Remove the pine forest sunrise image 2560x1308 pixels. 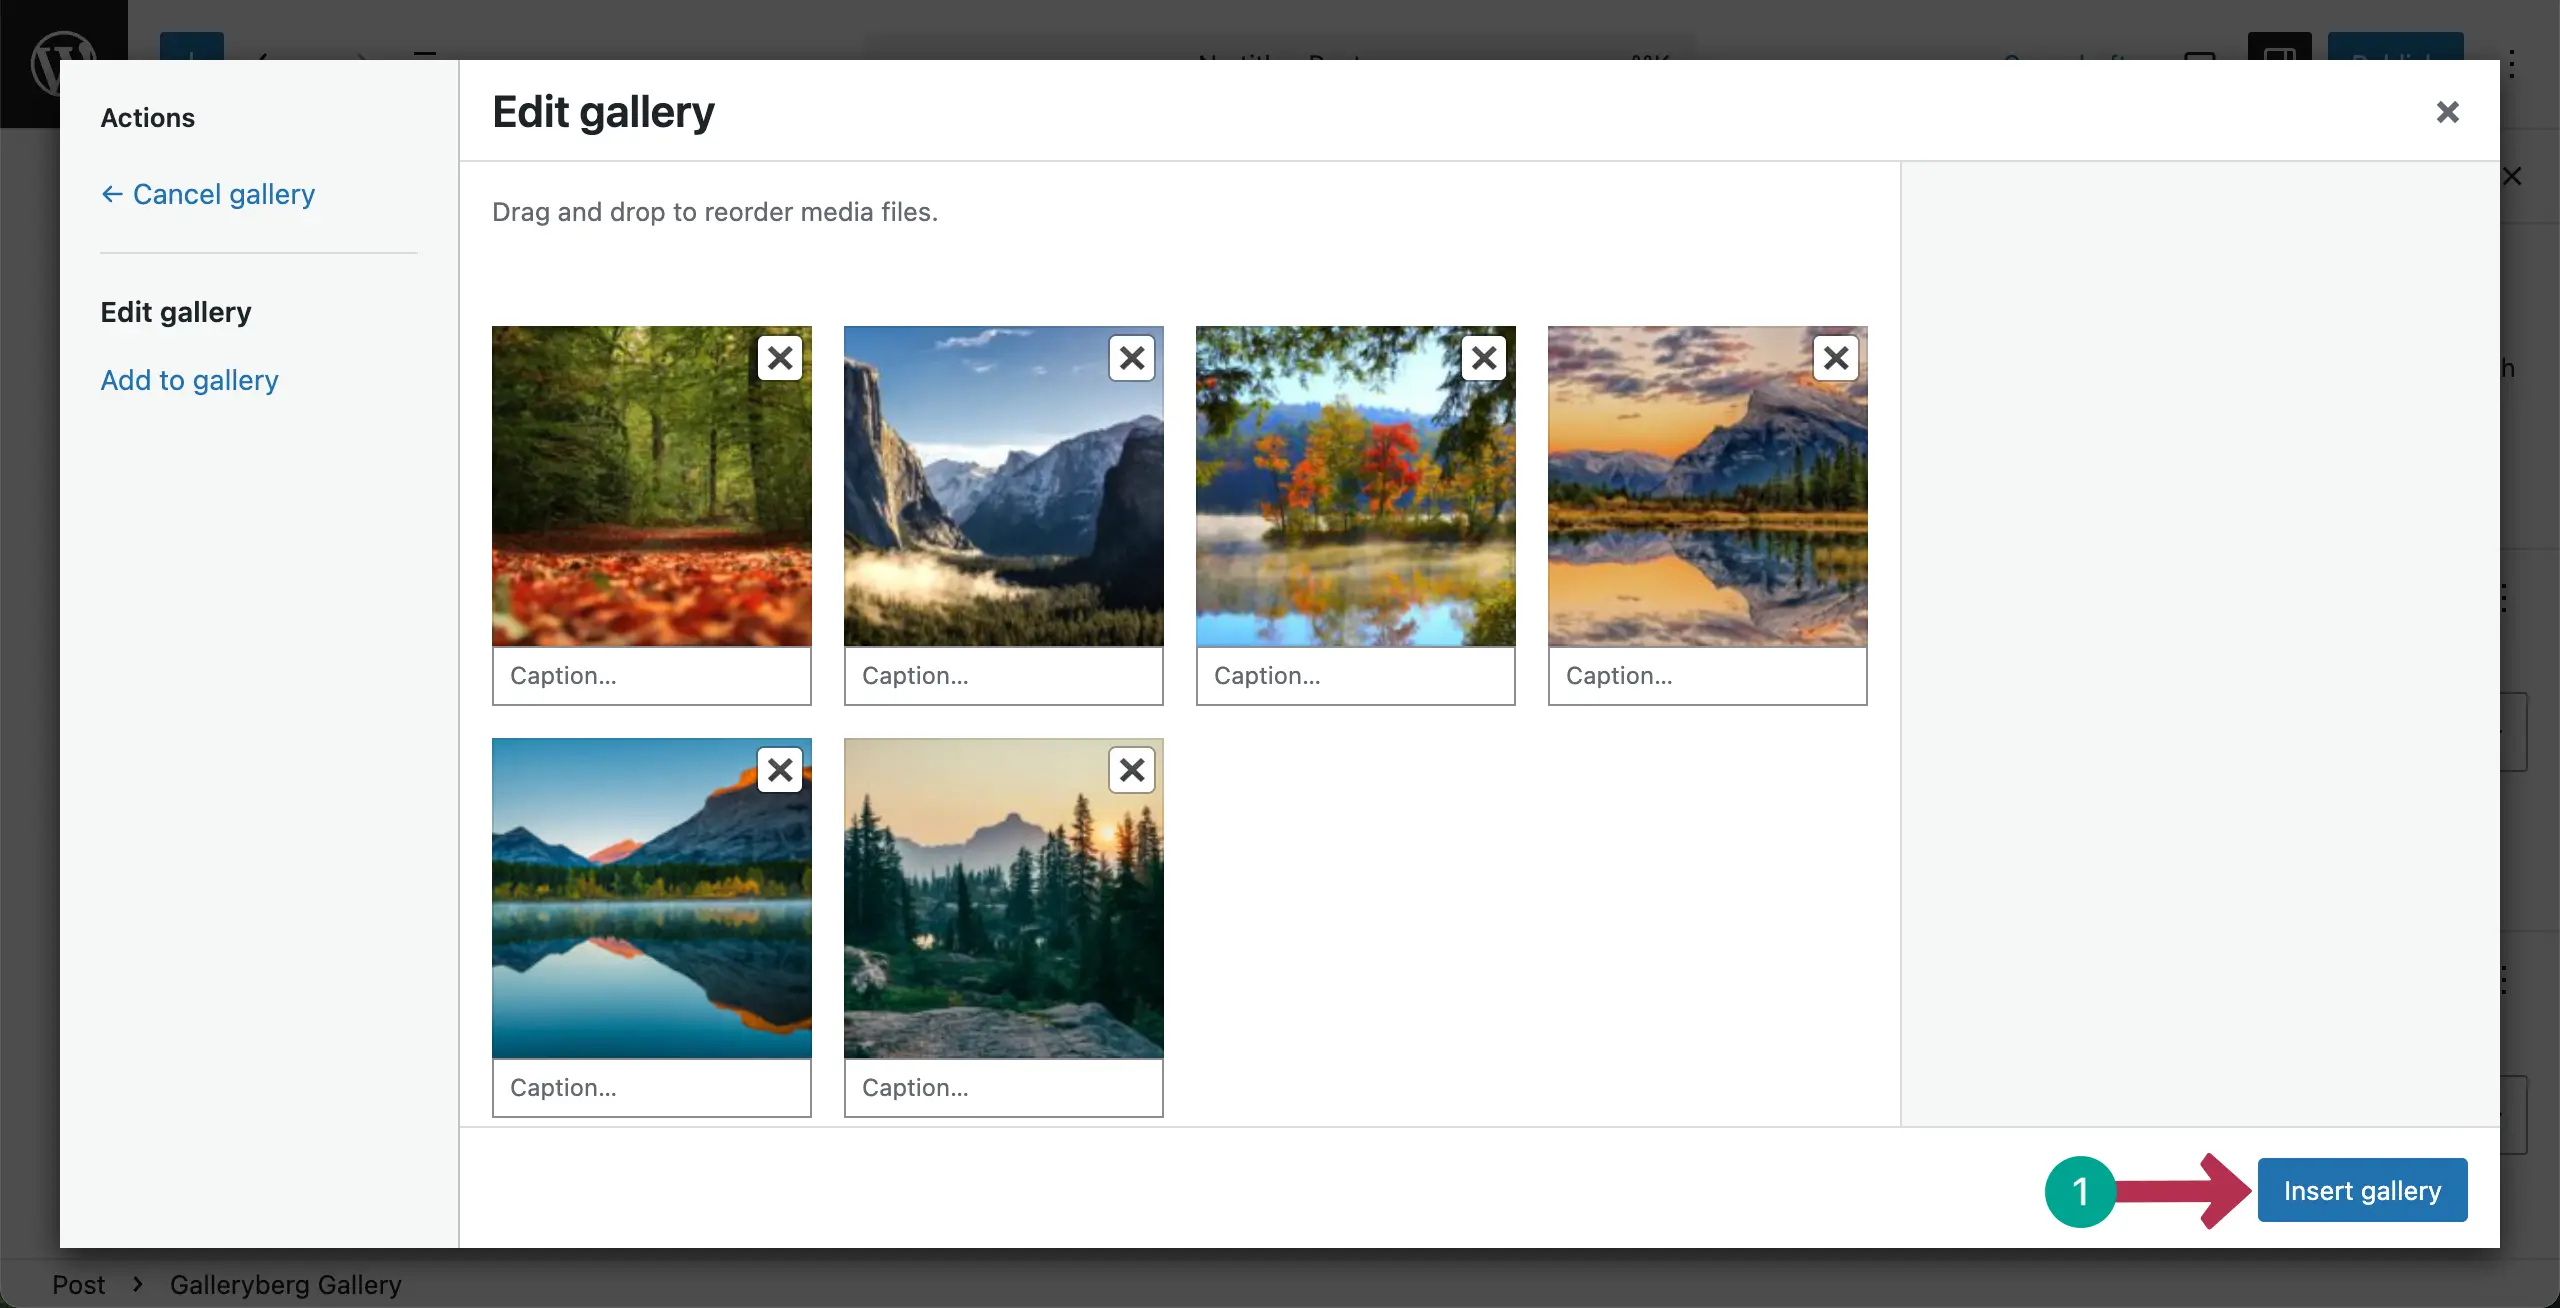pos(1132,770)
